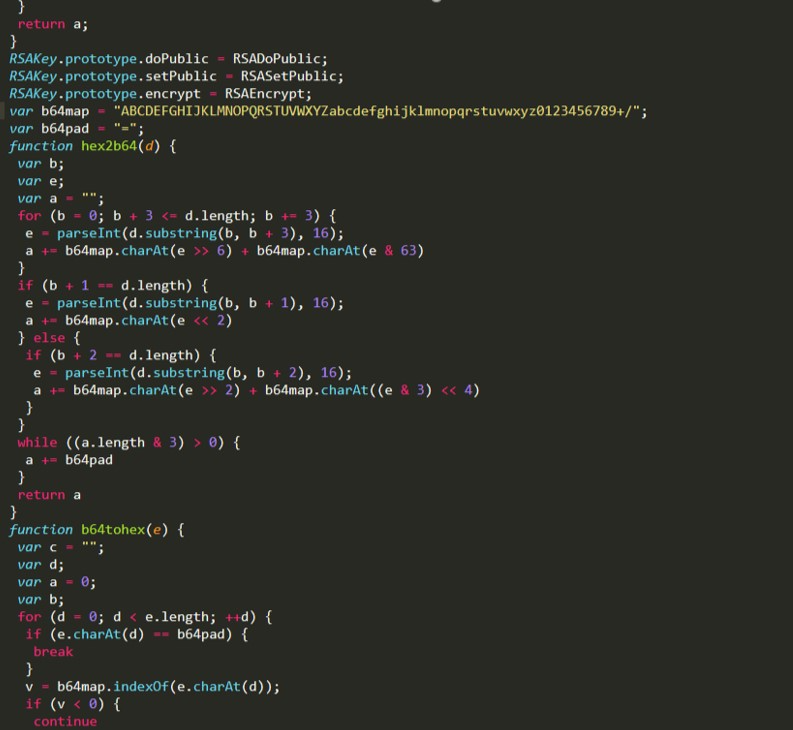
Task: Click the 'v = b64map.indexOf' line
Action: click(152, 687)
